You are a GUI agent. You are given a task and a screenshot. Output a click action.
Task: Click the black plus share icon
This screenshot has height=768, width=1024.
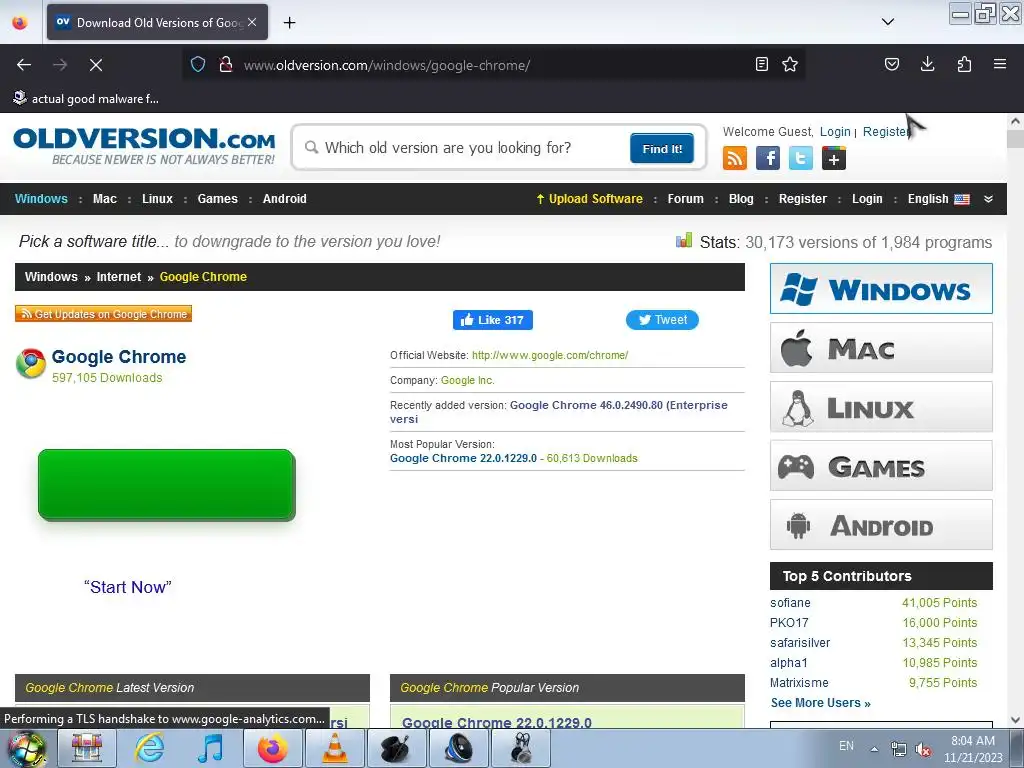click(834, 158)
